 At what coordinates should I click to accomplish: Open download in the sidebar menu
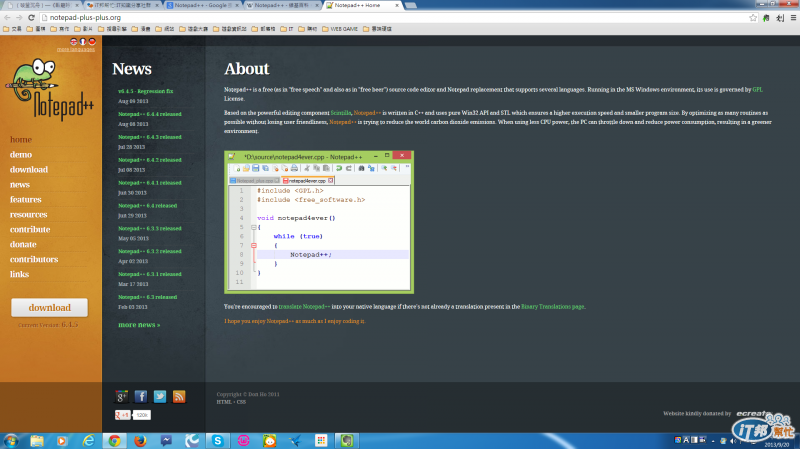(x=29, y=169)
